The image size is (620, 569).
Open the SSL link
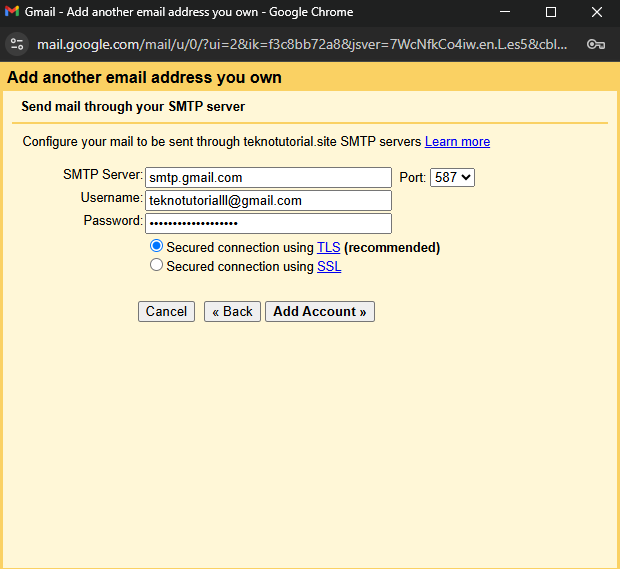(x=329, y=267)
